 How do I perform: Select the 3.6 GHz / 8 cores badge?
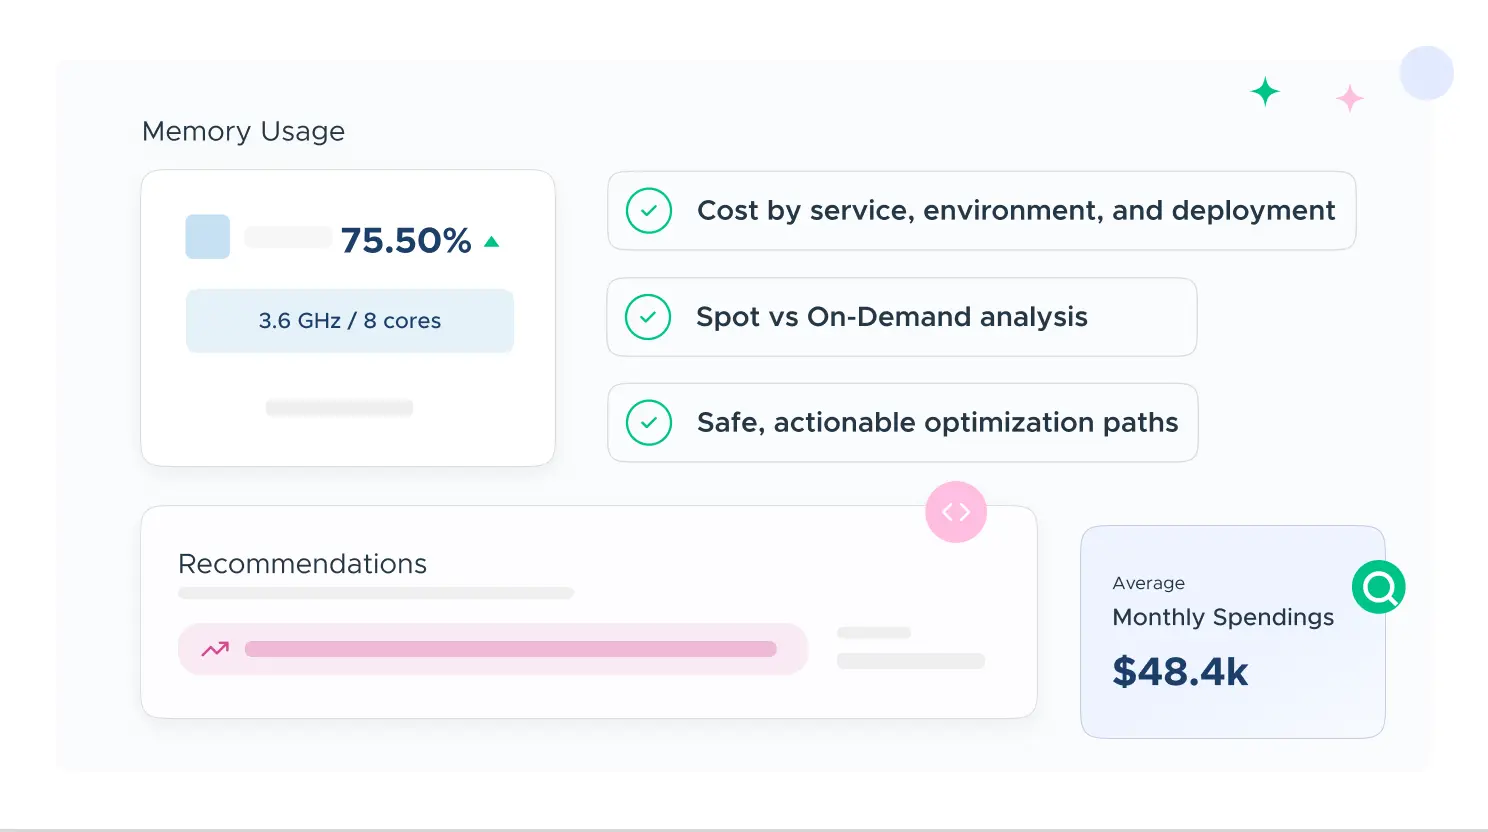[x=350, y=321]
